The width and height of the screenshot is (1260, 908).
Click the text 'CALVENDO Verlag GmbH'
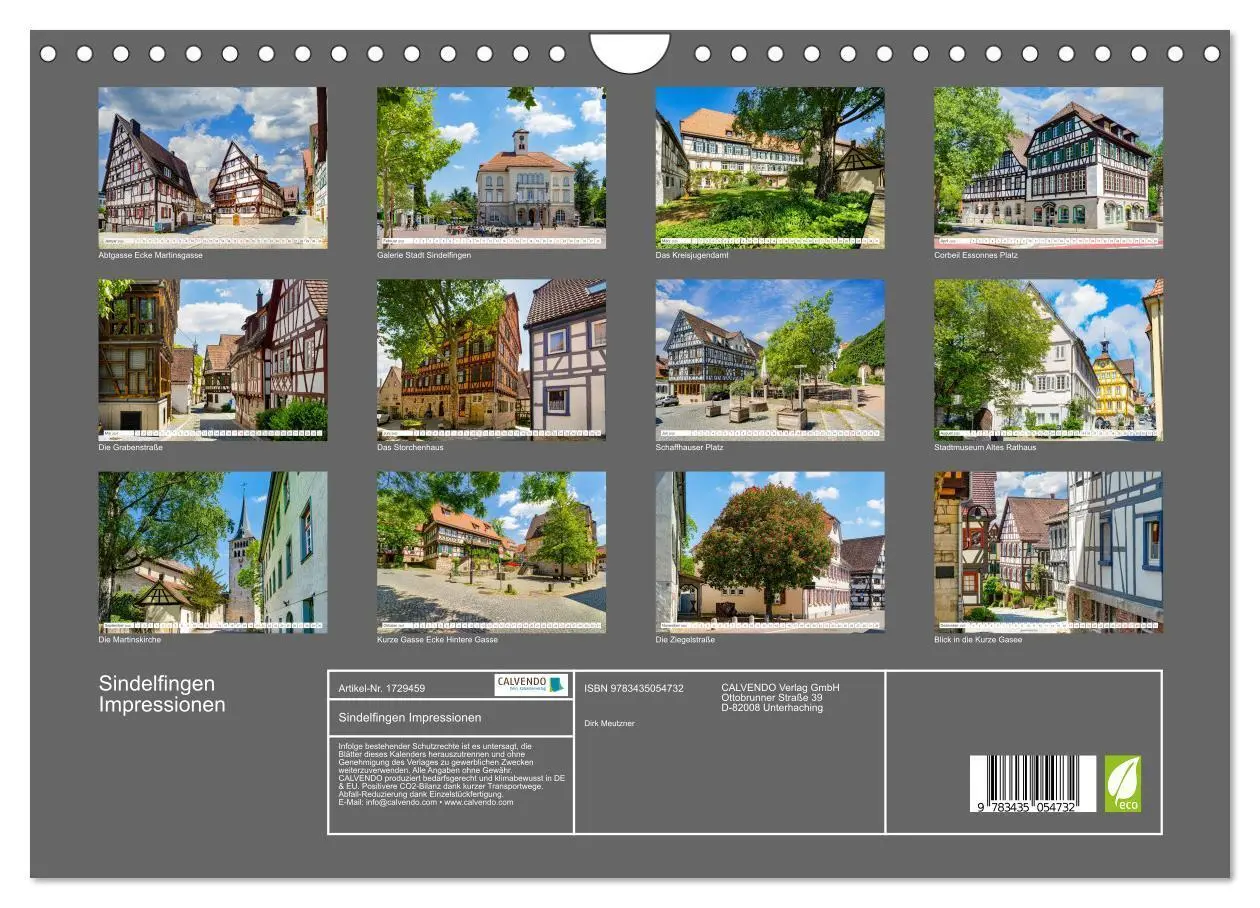[x=781, y=687]
